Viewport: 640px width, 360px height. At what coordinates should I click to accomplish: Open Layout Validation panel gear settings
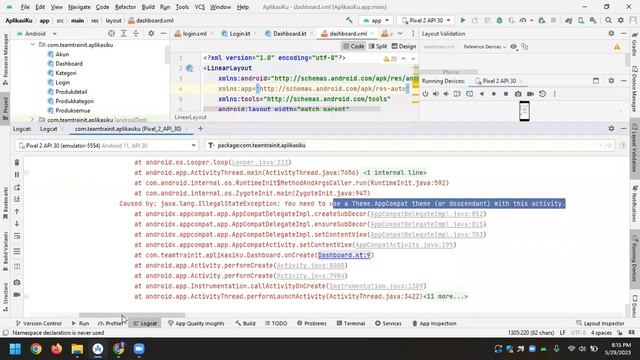[611, 33]
